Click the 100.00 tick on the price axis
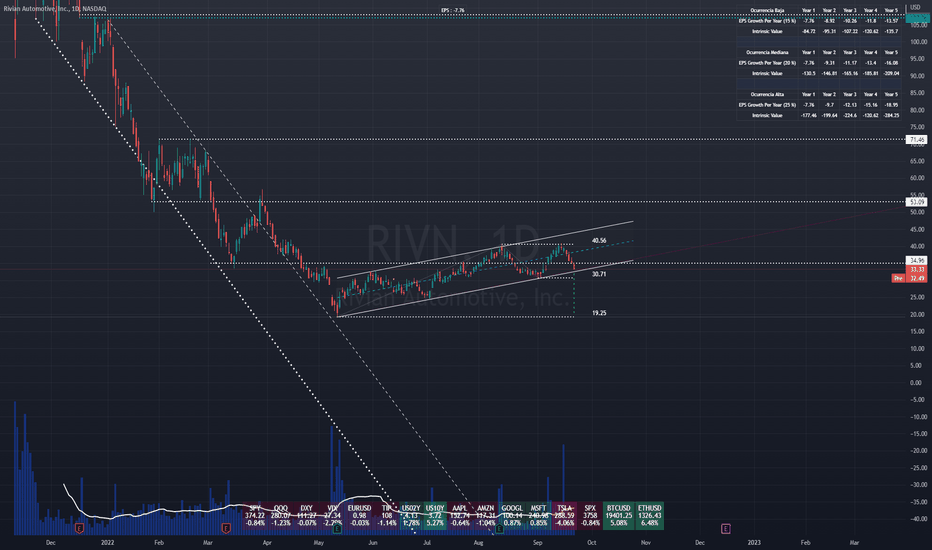The image size is (932, 550). (x=918, y=42)
